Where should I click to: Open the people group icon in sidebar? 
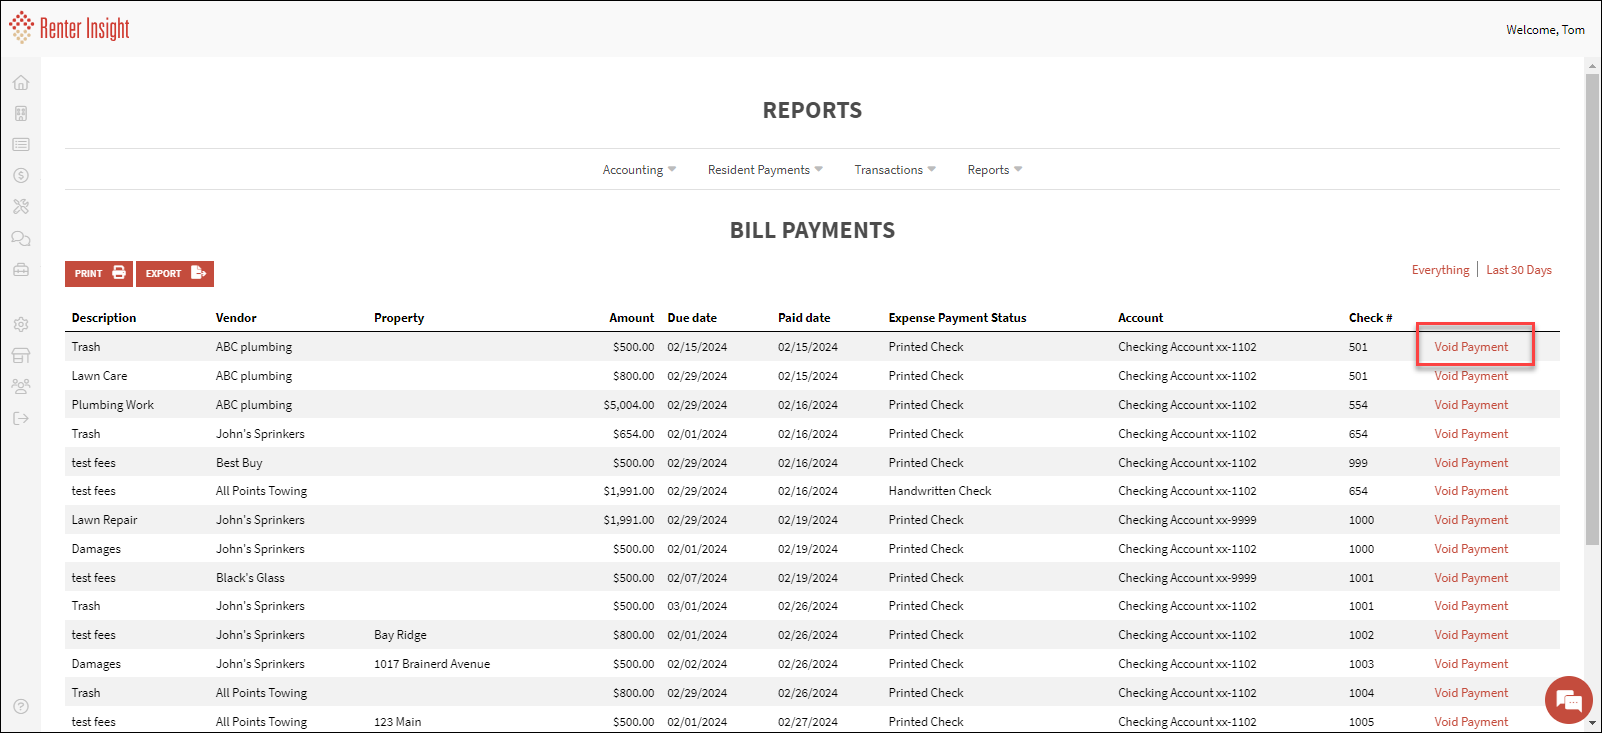click(x=21, y=386)
